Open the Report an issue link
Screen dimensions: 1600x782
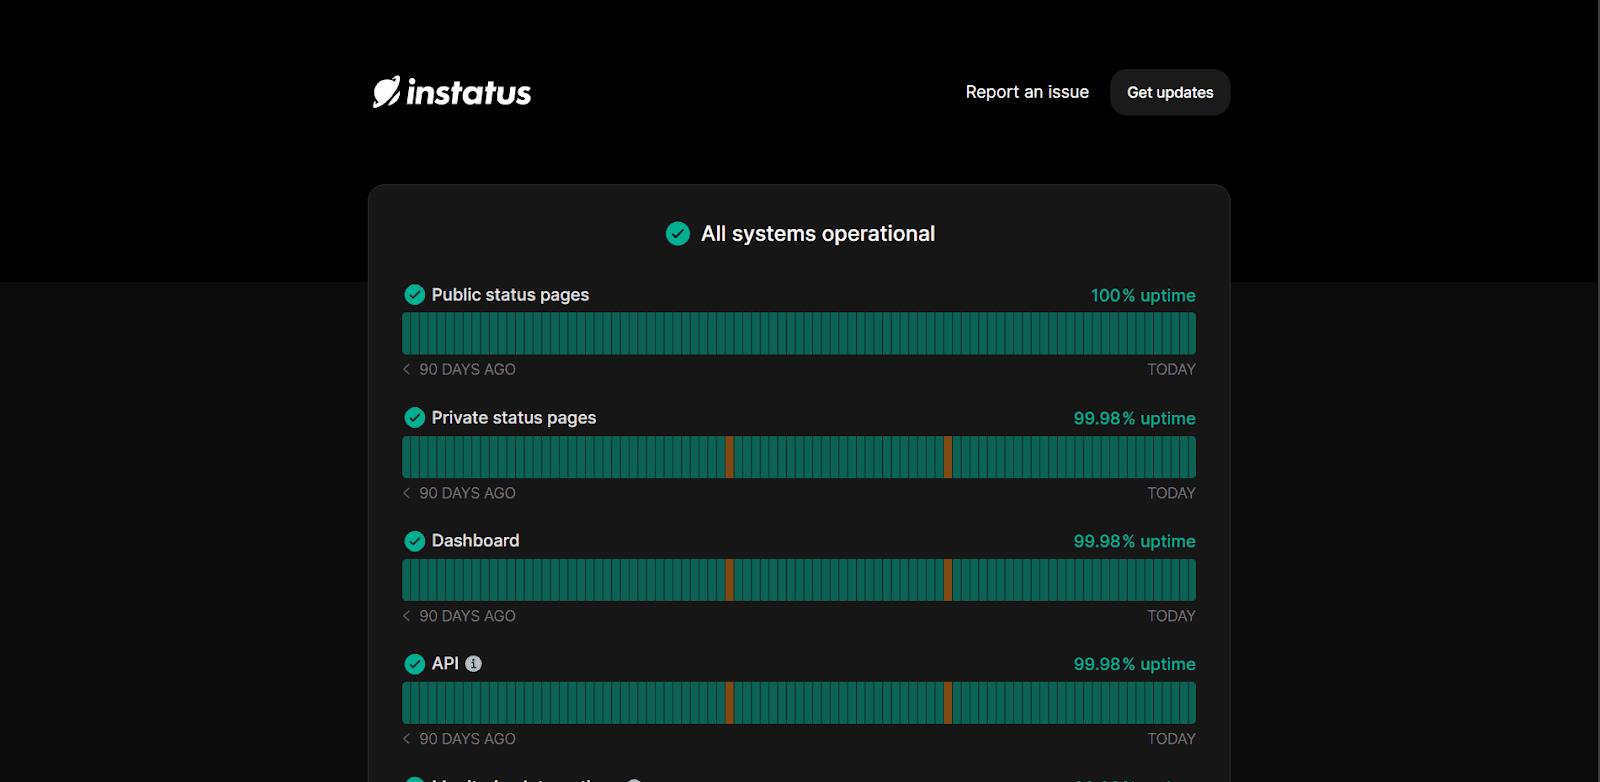pyautogui.click(x=1027, y=92)
